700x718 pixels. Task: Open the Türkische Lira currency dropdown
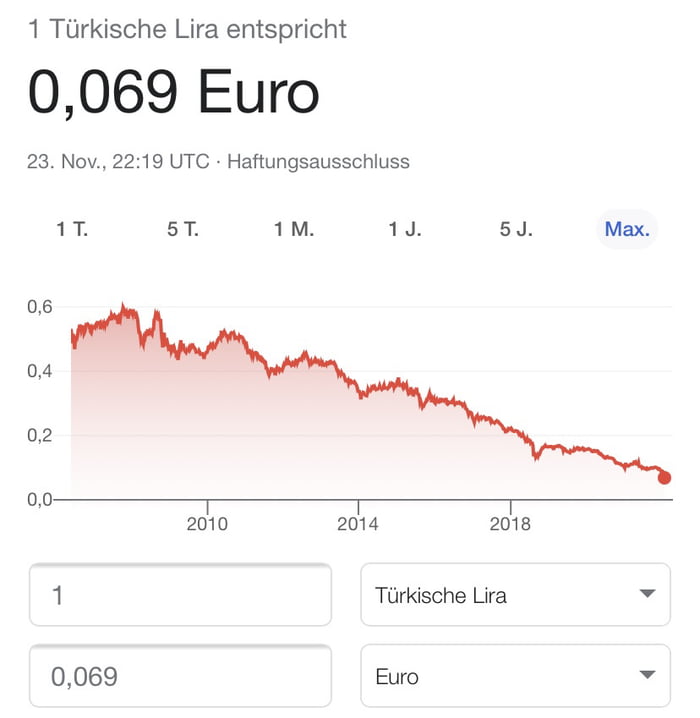[x=515, y=595]
